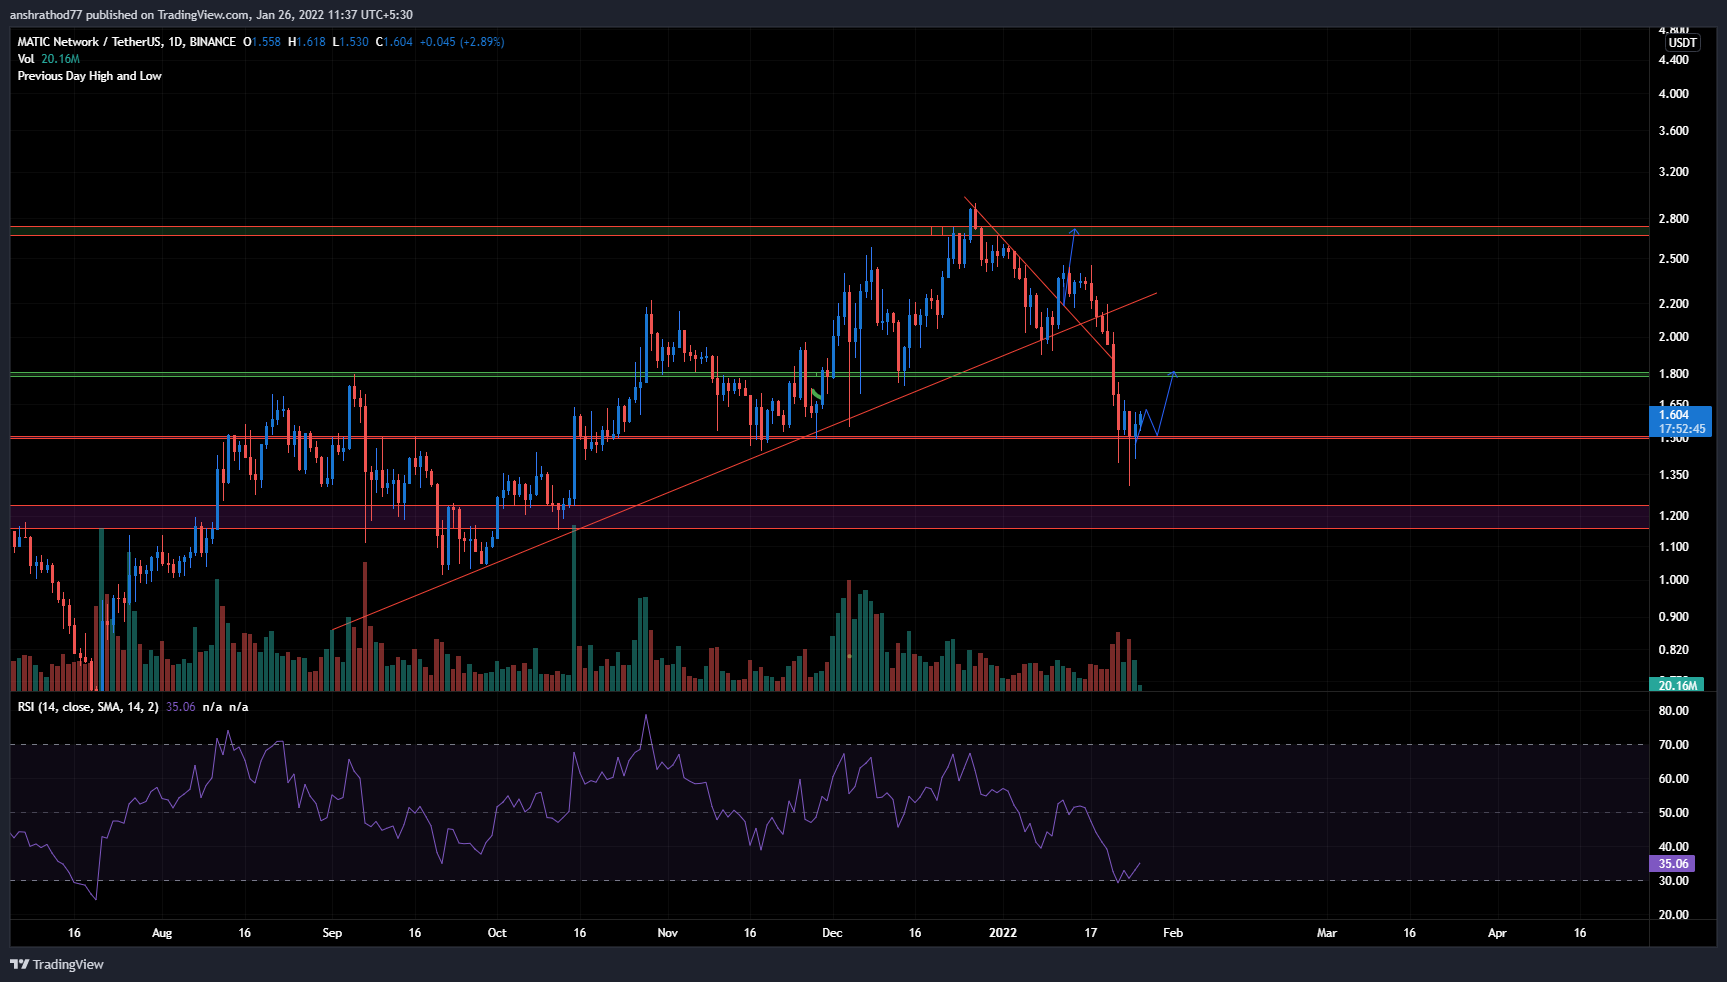Click the 2.800 price axis label
The image size is (1727, 982).
(x=1673, y=219)
